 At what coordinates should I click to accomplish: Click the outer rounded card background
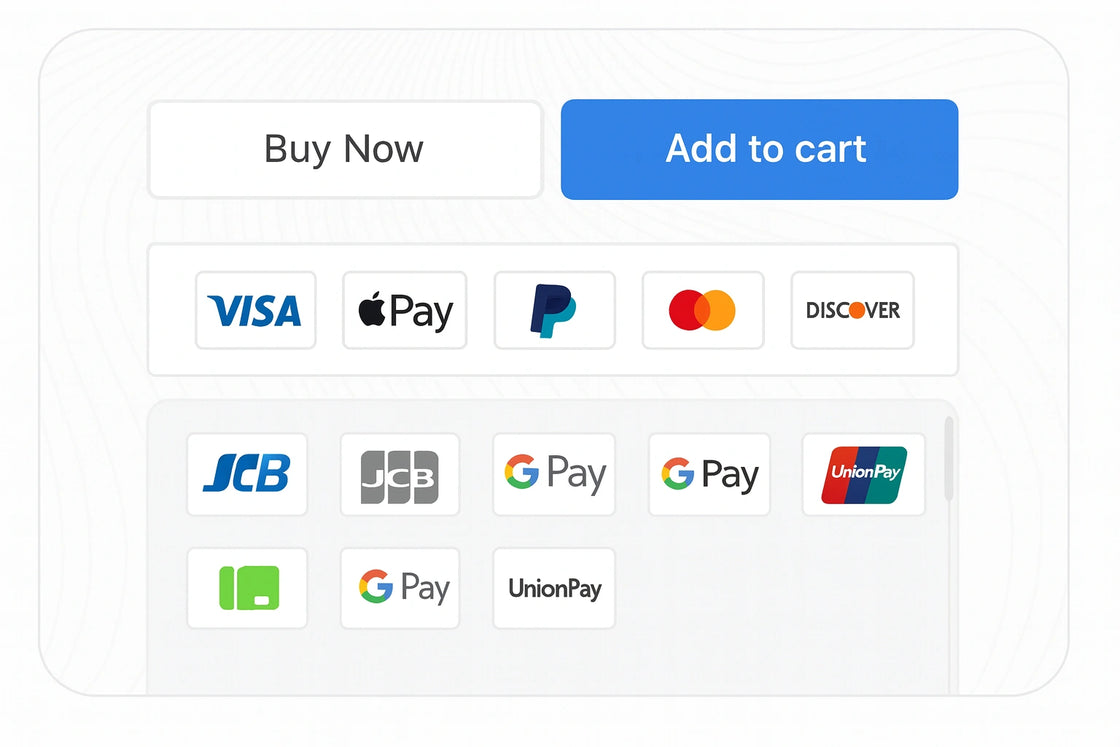[x=92, y=400]
